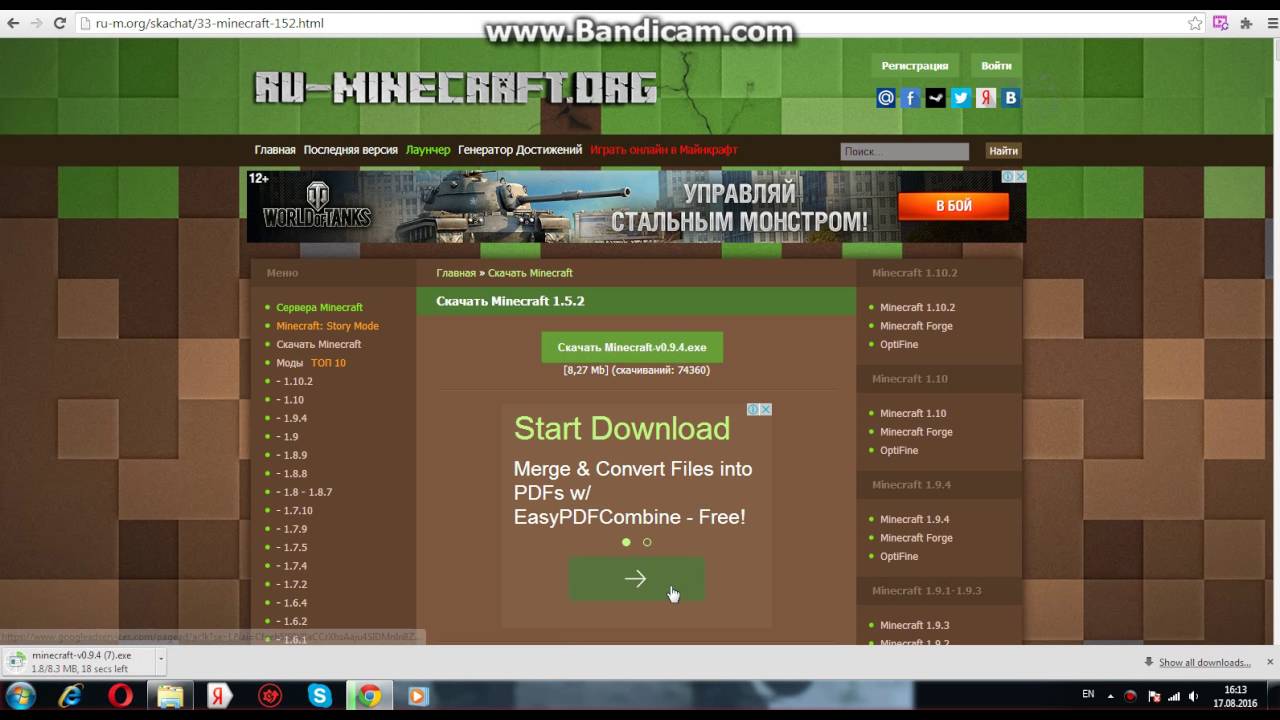
Task: Click the ru-minecraft.org site logo
Action: [x=456, y=88]
